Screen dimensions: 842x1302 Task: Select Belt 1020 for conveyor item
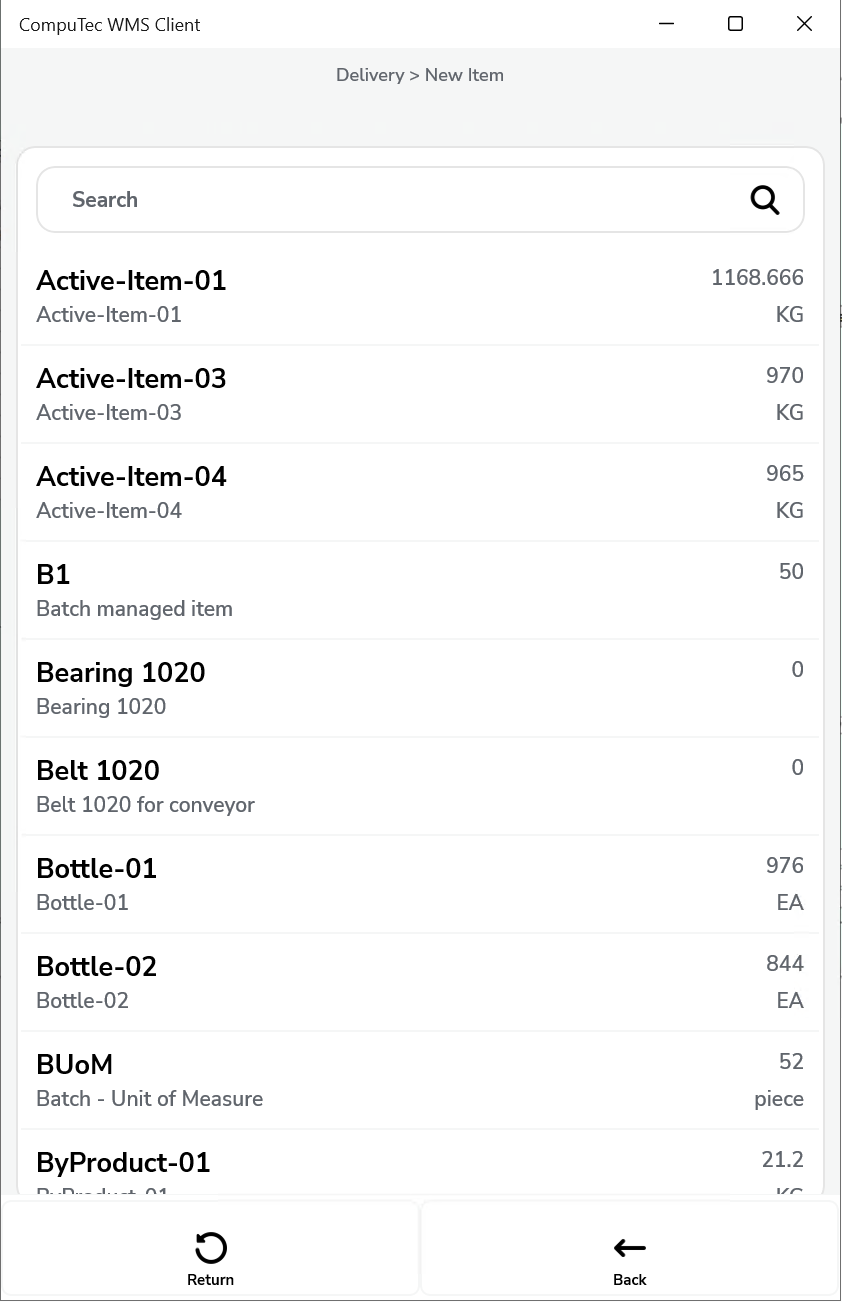(420, 786)
